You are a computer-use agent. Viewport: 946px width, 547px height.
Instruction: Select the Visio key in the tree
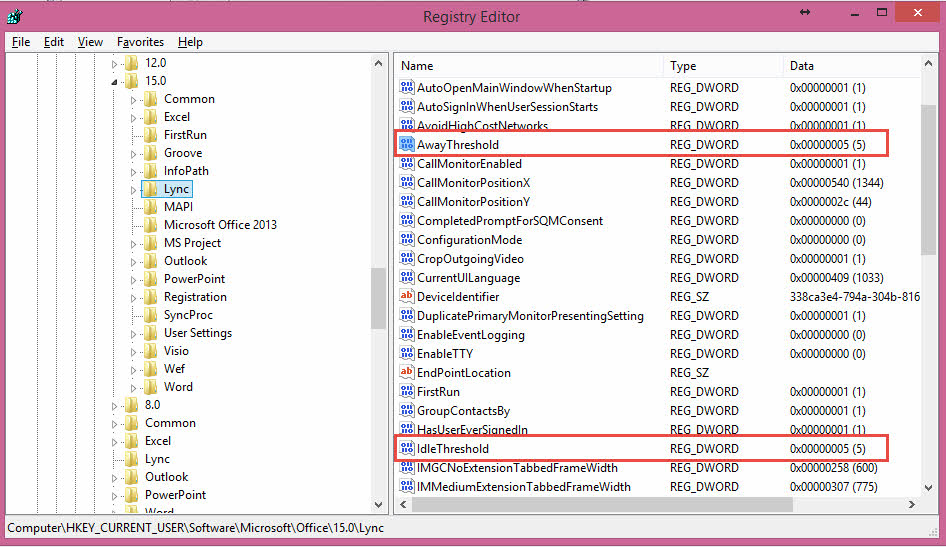176,351
